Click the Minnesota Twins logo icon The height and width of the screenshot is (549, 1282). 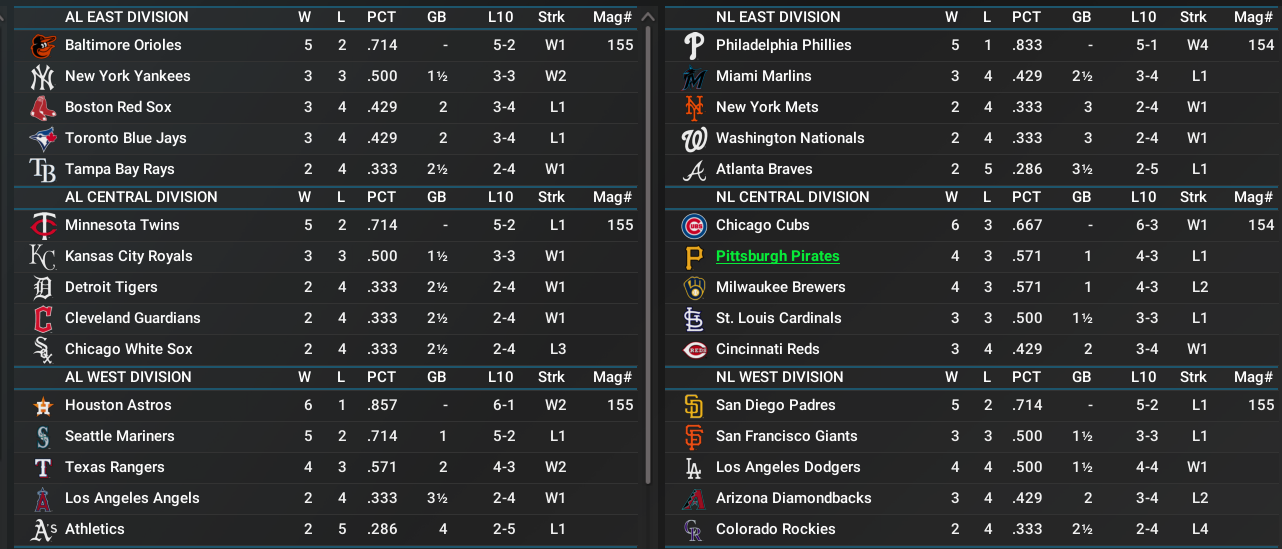[43, 225]
